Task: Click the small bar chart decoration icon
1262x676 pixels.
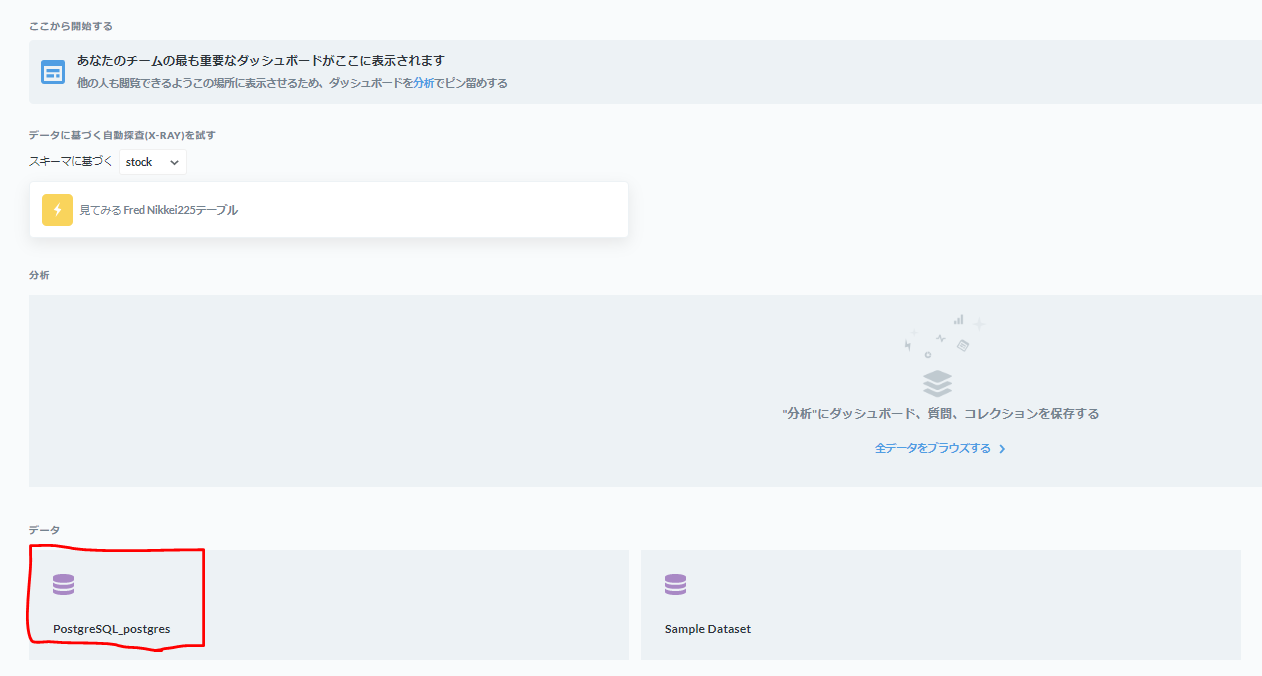Action: (957, 320)
